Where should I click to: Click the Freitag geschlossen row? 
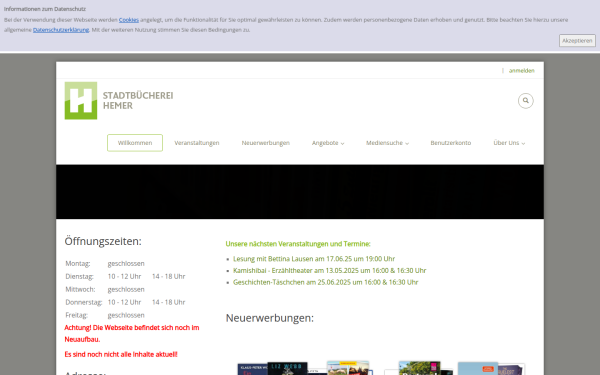pyautogui.click(x=105, y=315)
